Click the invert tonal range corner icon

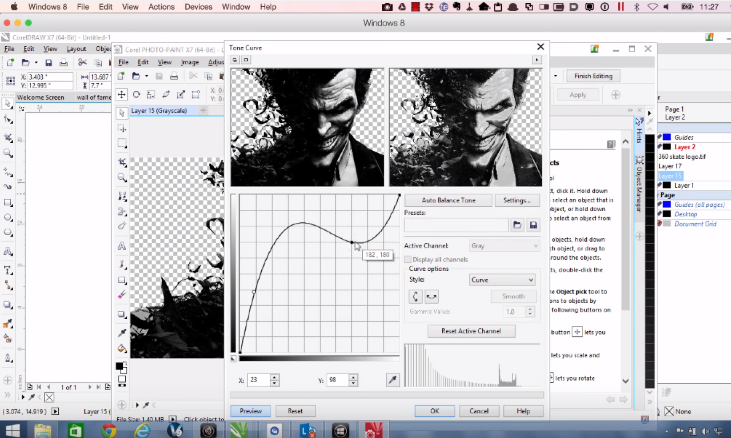coord(234,358)
